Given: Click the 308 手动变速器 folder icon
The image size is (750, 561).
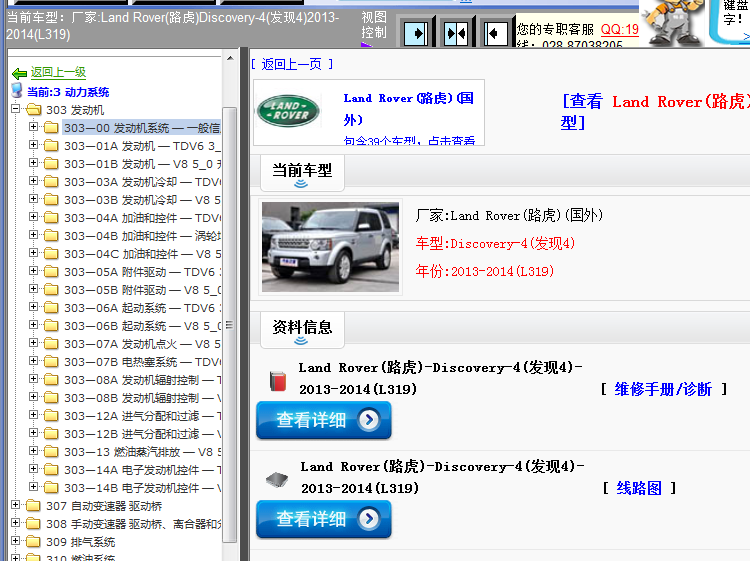Looking at the screenshot, I should [x=33, y=524].
